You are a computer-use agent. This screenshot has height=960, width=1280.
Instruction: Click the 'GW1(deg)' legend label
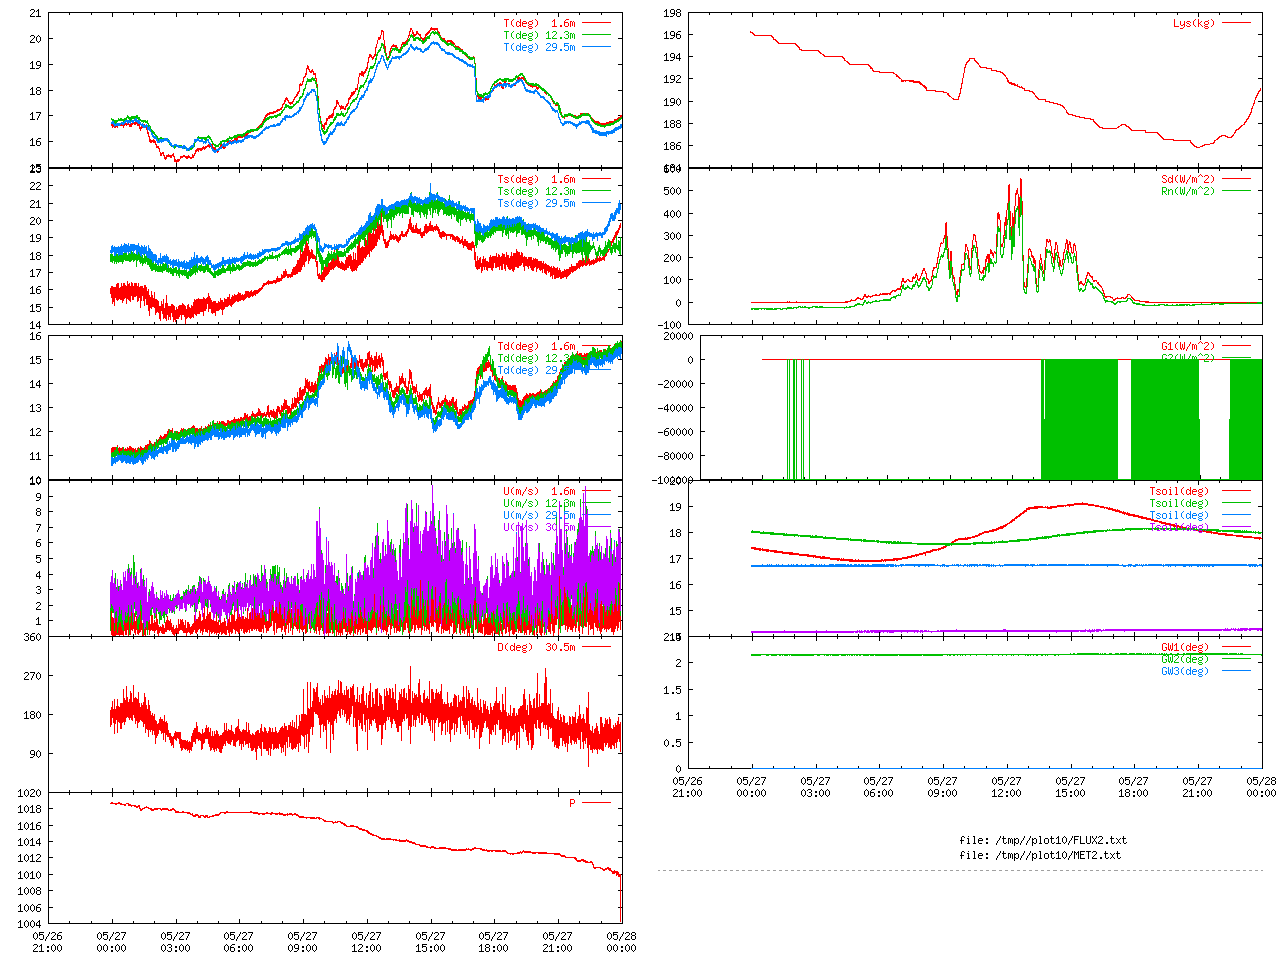(x=1185, y=647)
